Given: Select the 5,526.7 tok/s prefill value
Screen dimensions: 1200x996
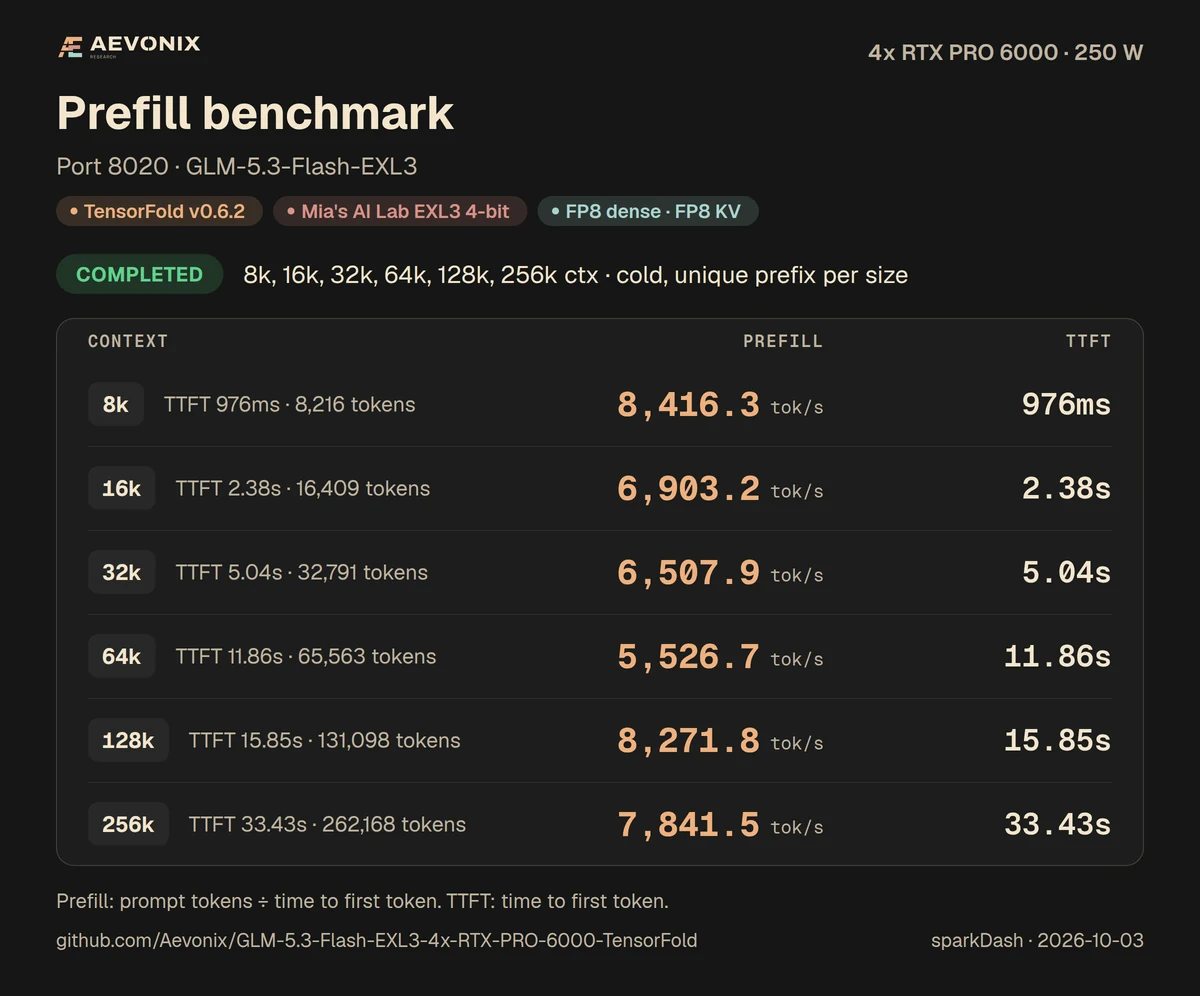Looking at the screenshot, I should tap(720, 657).
